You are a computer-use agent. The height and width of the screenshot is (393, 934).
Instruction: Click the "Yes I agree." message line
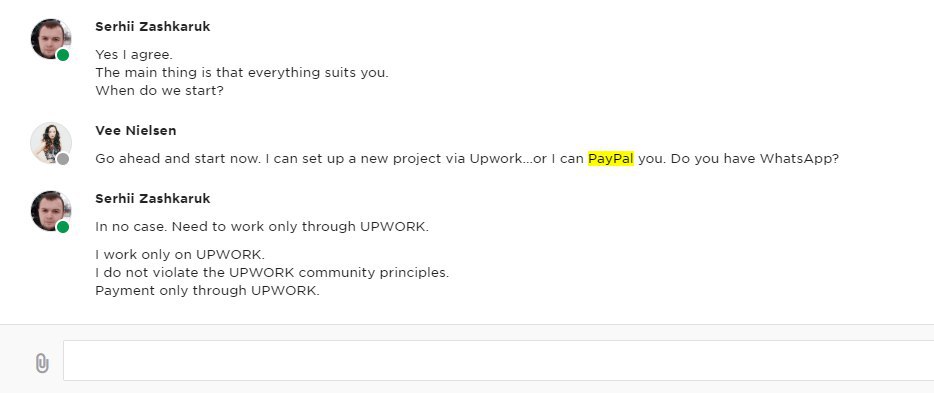click(134, 55)
